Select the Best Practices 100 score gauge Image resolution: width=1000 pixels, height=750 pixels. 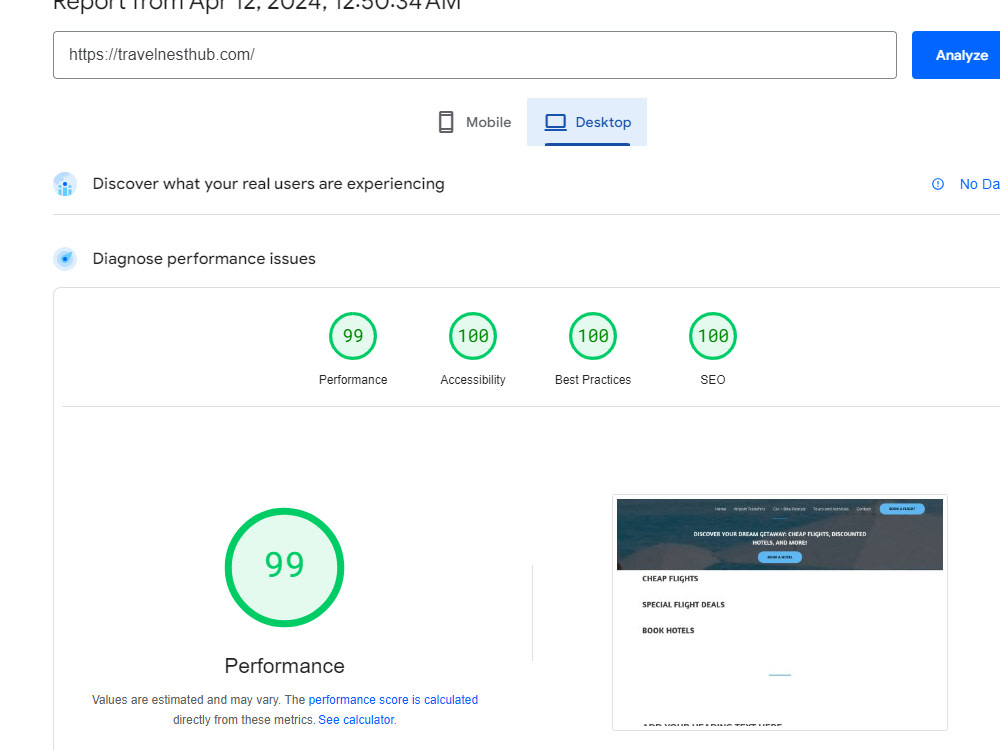coord(592,336)
